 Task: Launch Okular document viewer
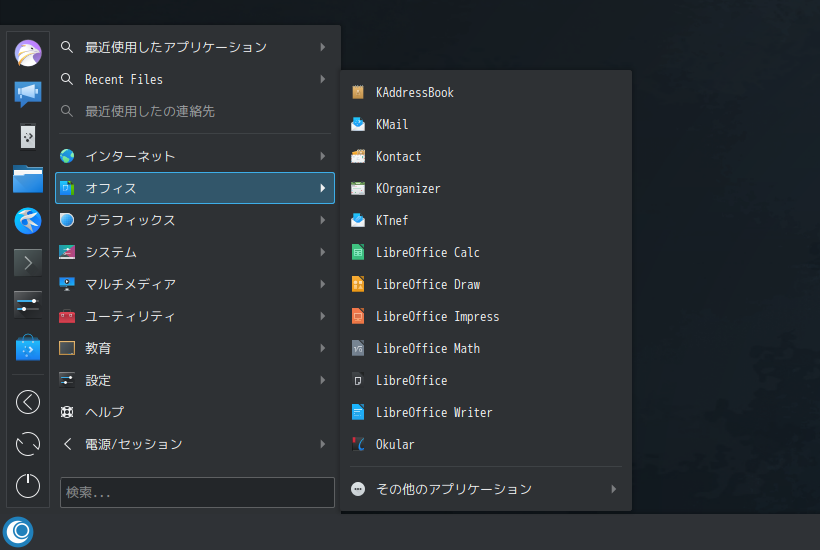pyautogui.click(x=484, y=444)
